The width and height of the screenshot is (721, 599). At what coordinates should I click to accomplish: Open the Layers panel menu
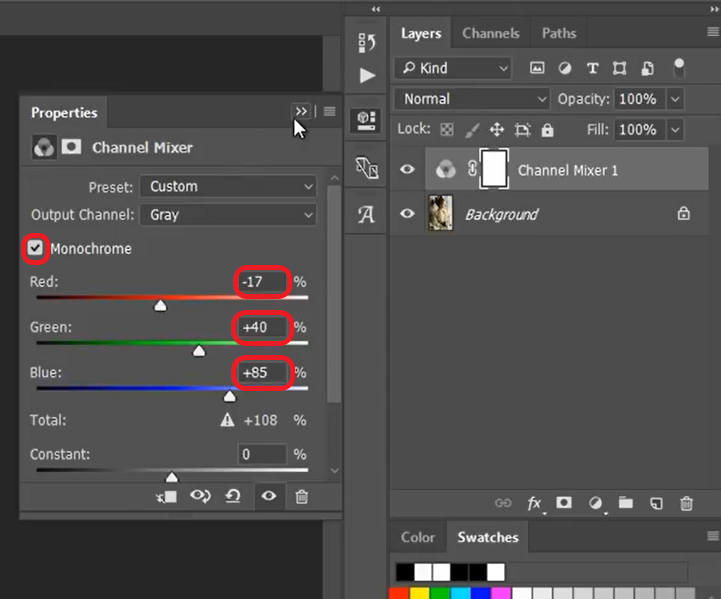click(x=713, y=31)
